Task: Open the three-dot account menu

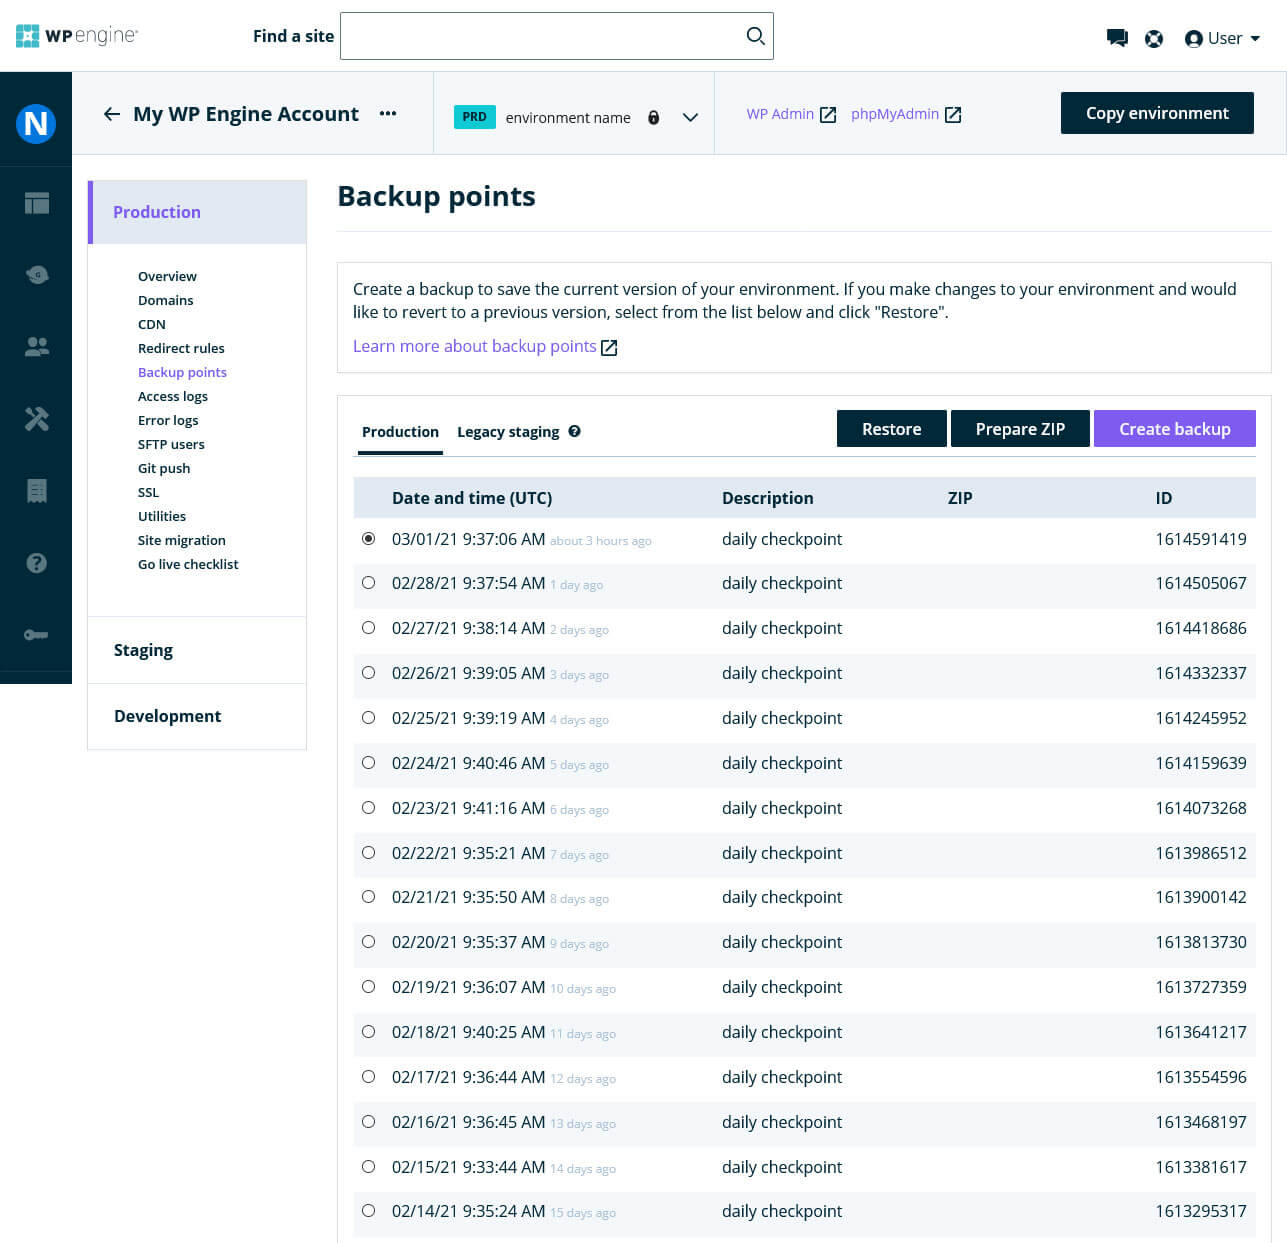Action: [388, 114]
